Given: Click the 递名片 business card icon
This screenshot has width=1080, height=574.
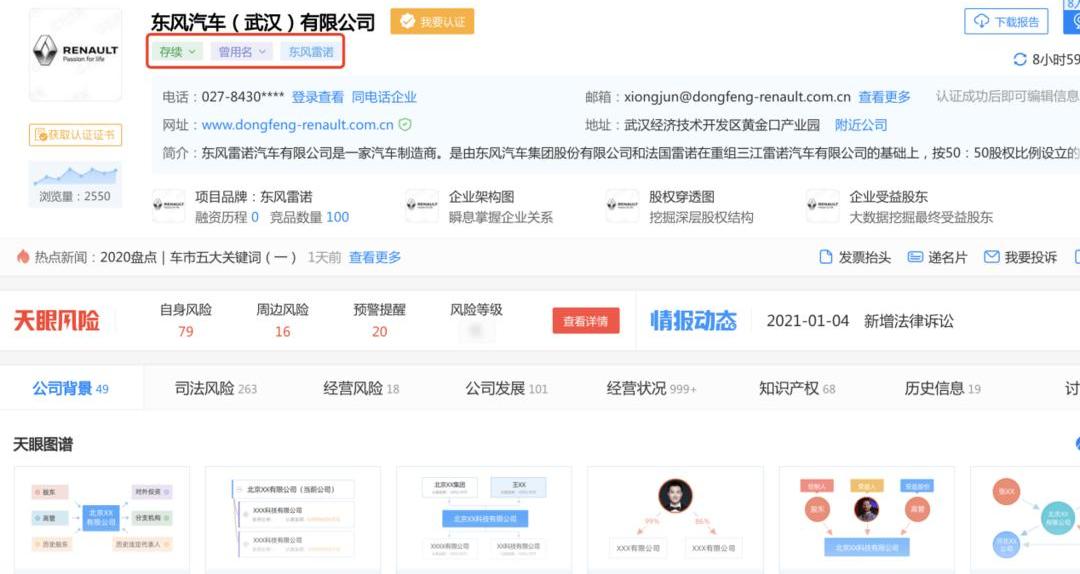Looking at the screenshot, I should [x=915, y=257].
